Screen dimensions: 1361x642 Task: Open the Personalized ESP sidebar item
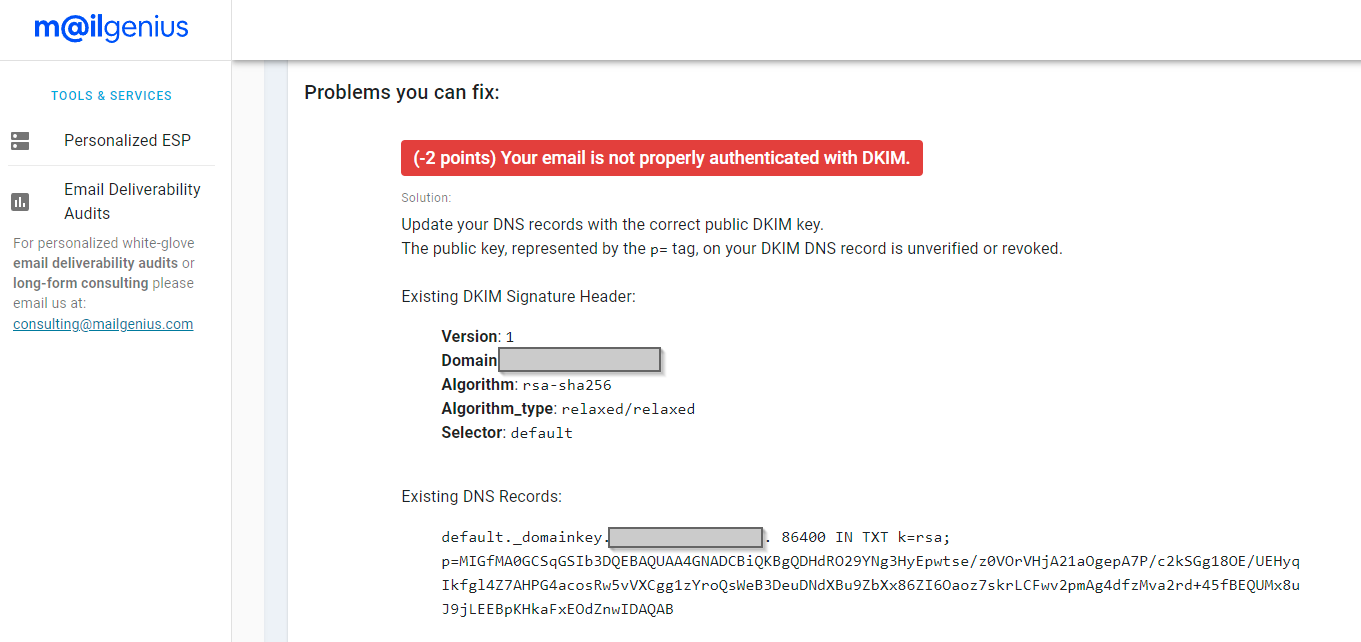[x=127, y=141]
